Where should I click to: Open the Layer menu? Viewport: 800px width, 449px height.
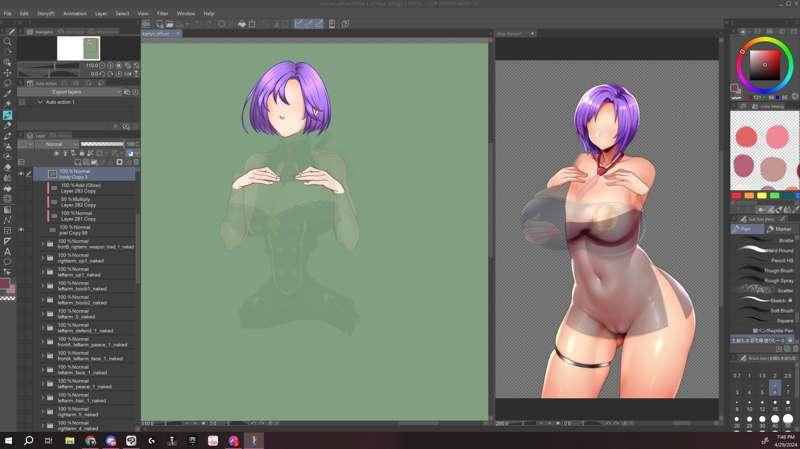pyautogui.click(x=101, y=13)
